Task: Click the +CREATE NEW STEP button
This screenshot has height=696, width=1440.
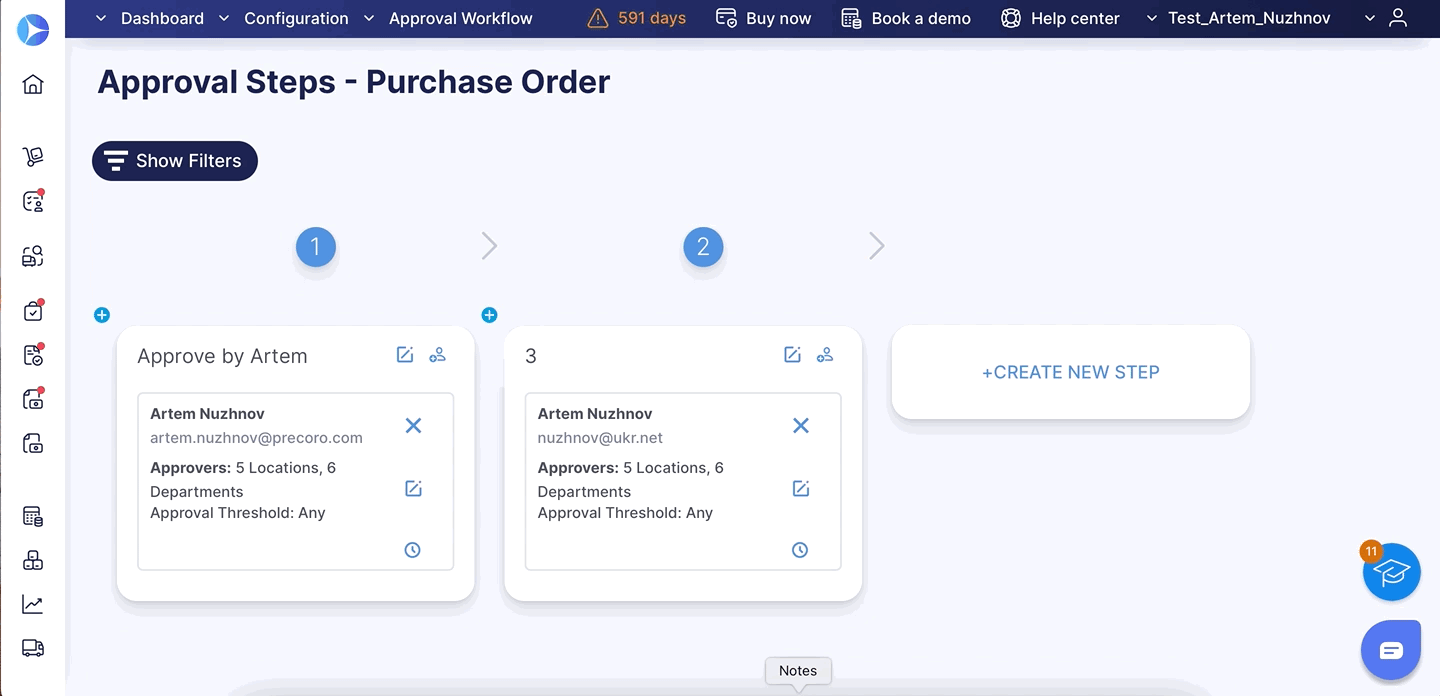Action: click(x=1070, y=371)
